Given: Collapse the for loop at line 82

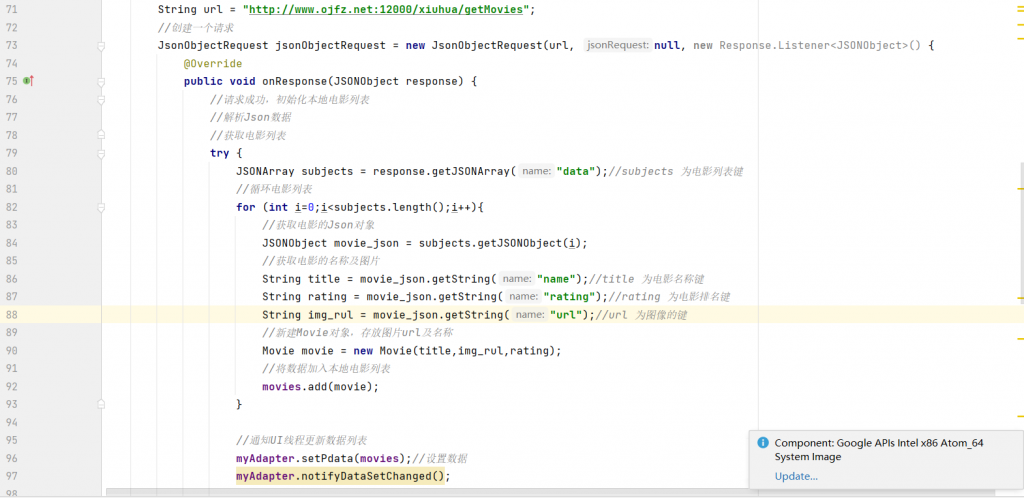Looking at the screenshot, I should point(101,208).
